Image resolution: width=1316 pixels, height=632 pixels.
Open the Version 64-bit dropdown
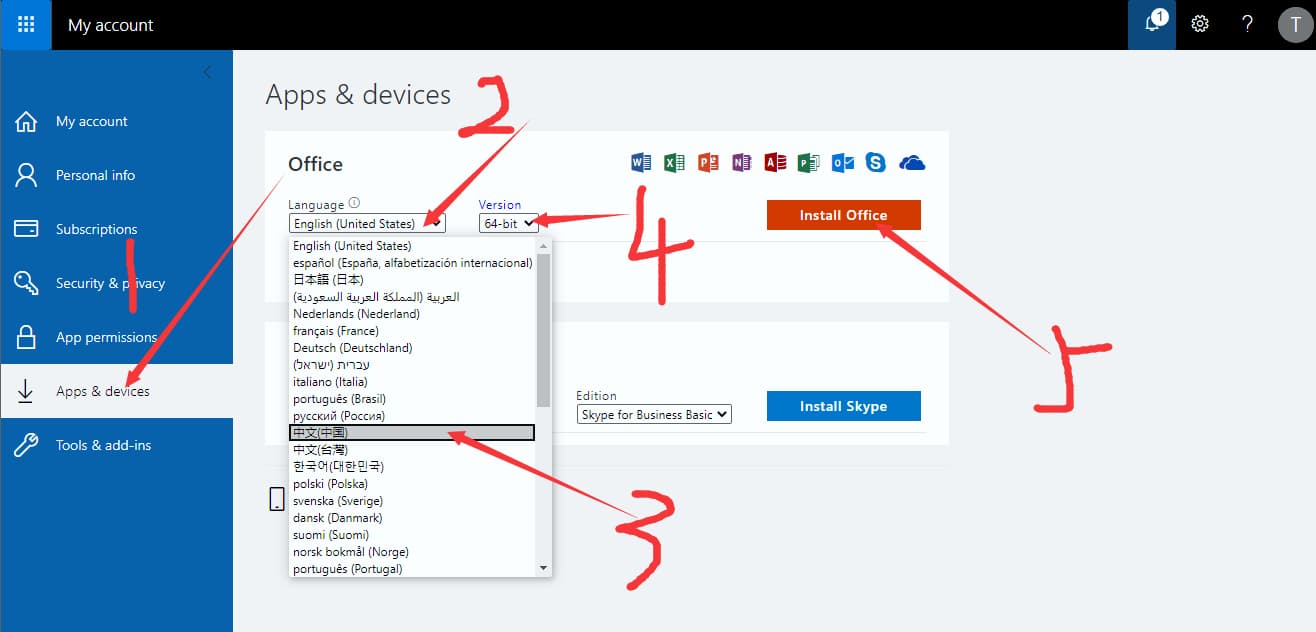click(509, 224)
